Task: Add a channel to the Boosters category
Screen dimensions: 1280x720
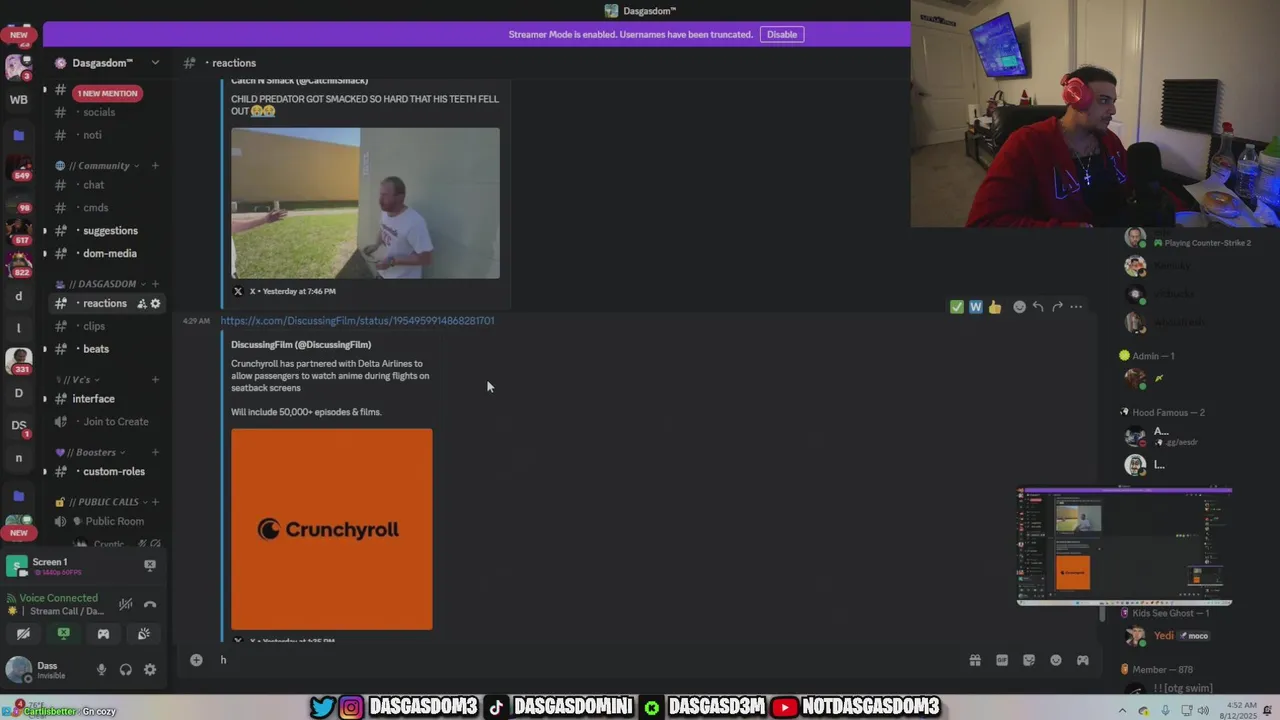Action: pos(155,452)
